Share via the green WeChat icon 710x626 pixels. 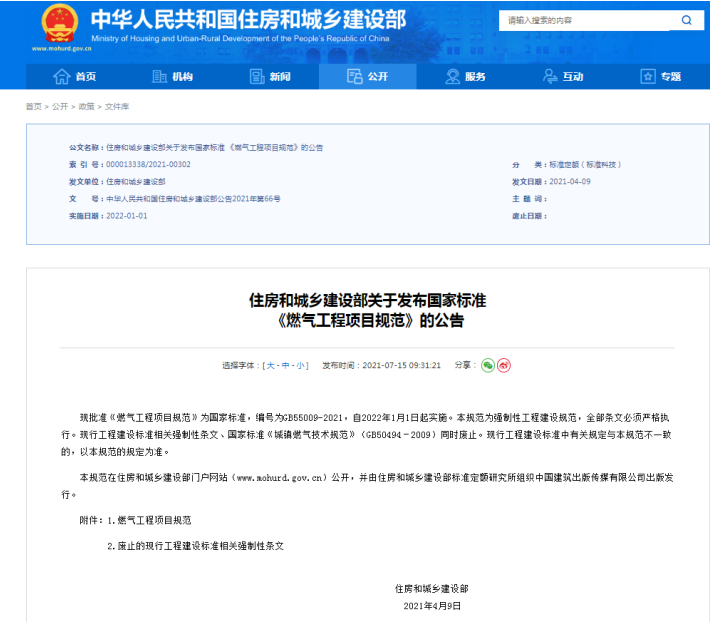(488, 365)
